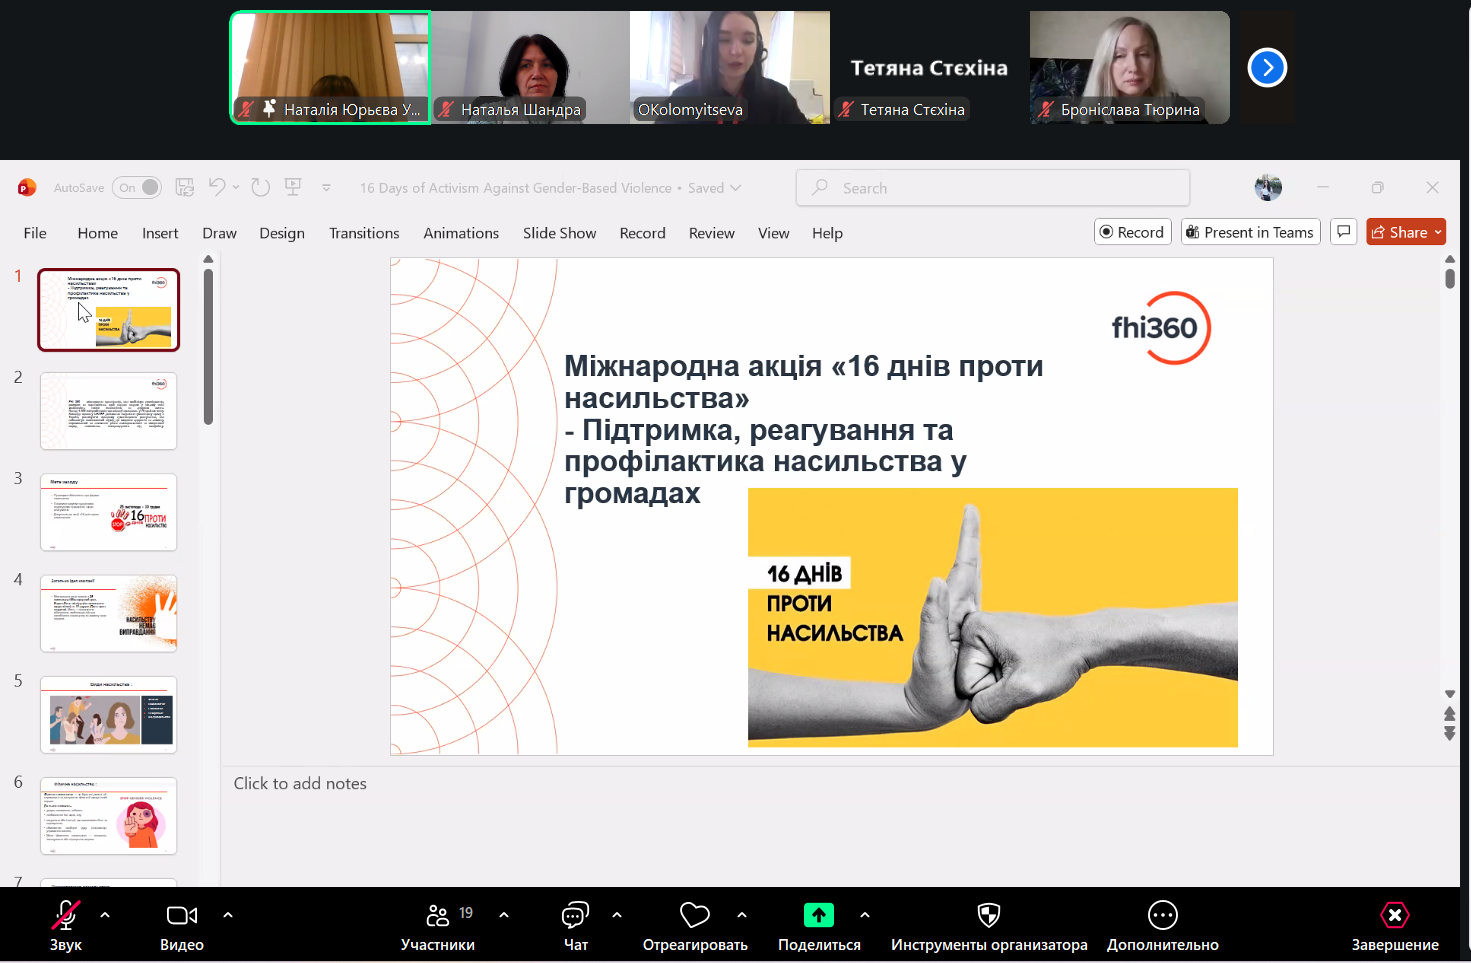
Task: Click the Отреагировать reactions heart icon
Action: click(694, 916)
